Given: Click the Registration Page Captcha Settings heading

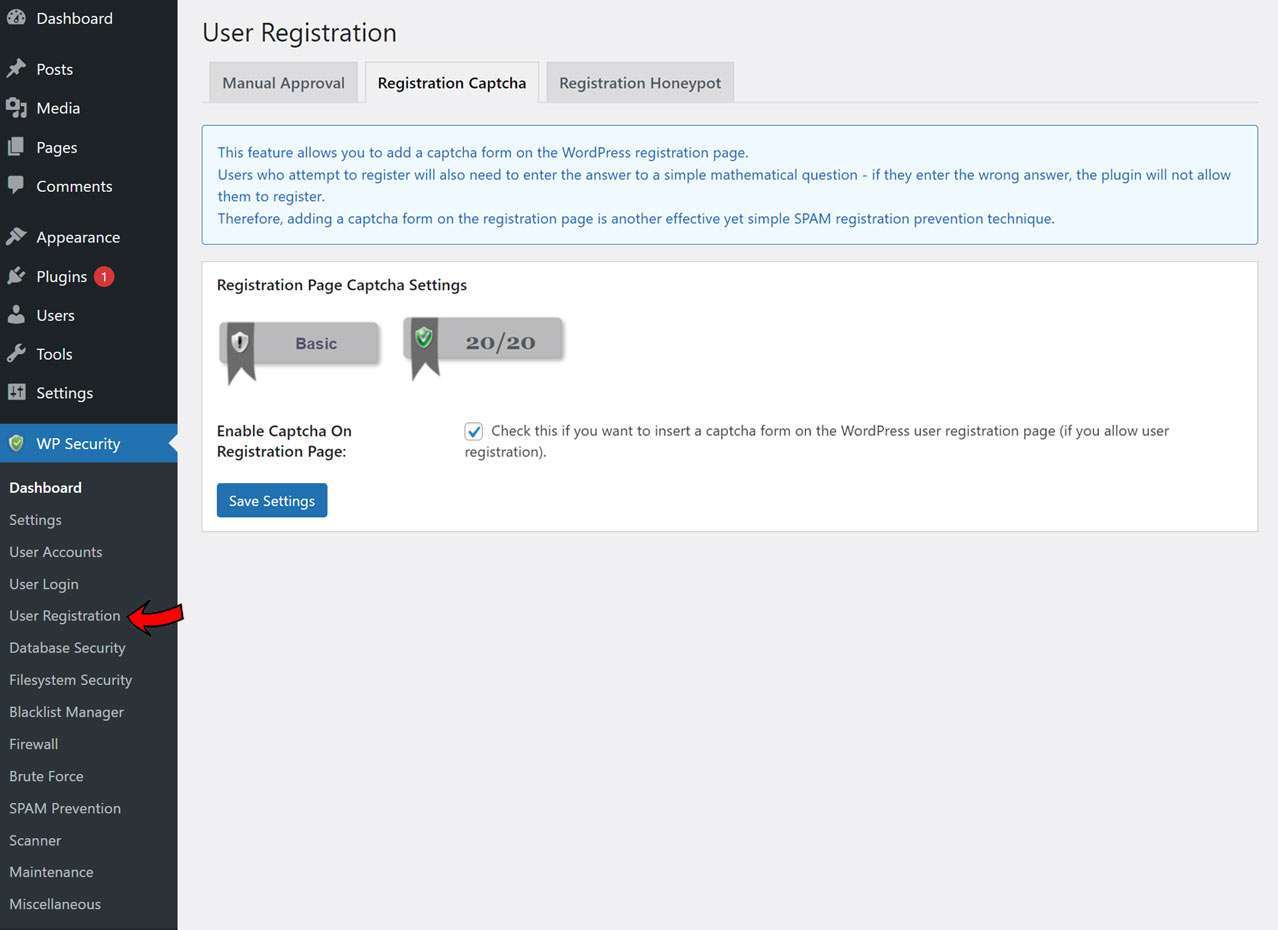Looking at the screenshot, I should click(342, 285).
